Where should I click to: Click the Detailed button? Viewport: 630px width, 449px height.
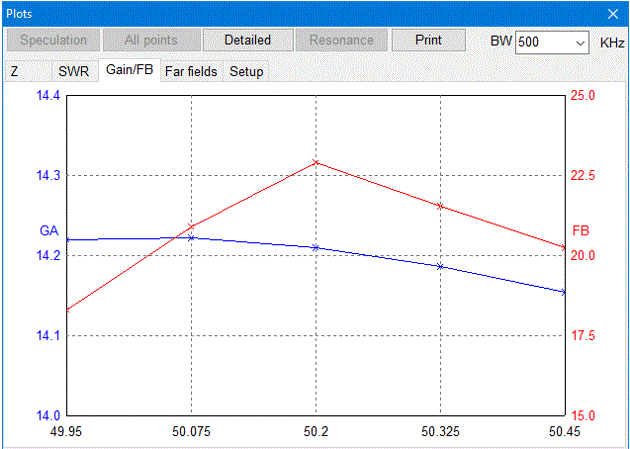click(247, 40)
